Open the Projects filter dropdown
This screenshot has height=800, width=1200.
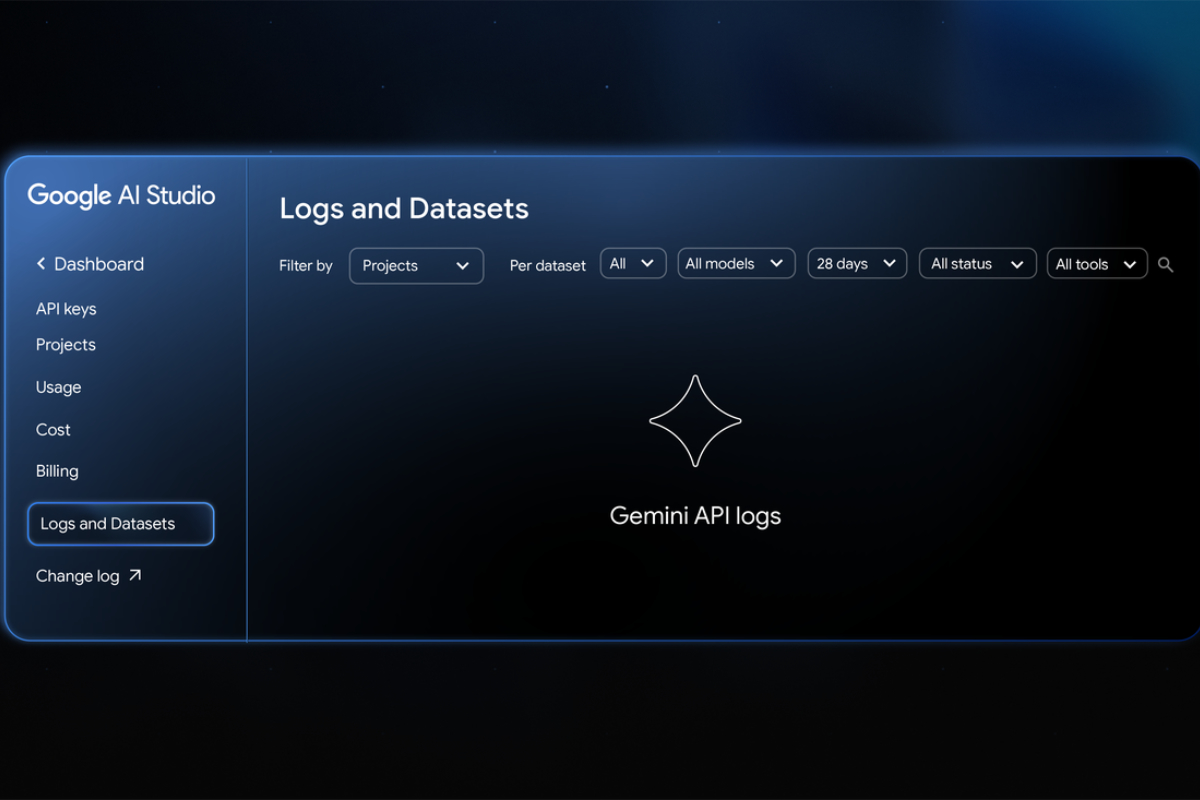tap(416, 266)
